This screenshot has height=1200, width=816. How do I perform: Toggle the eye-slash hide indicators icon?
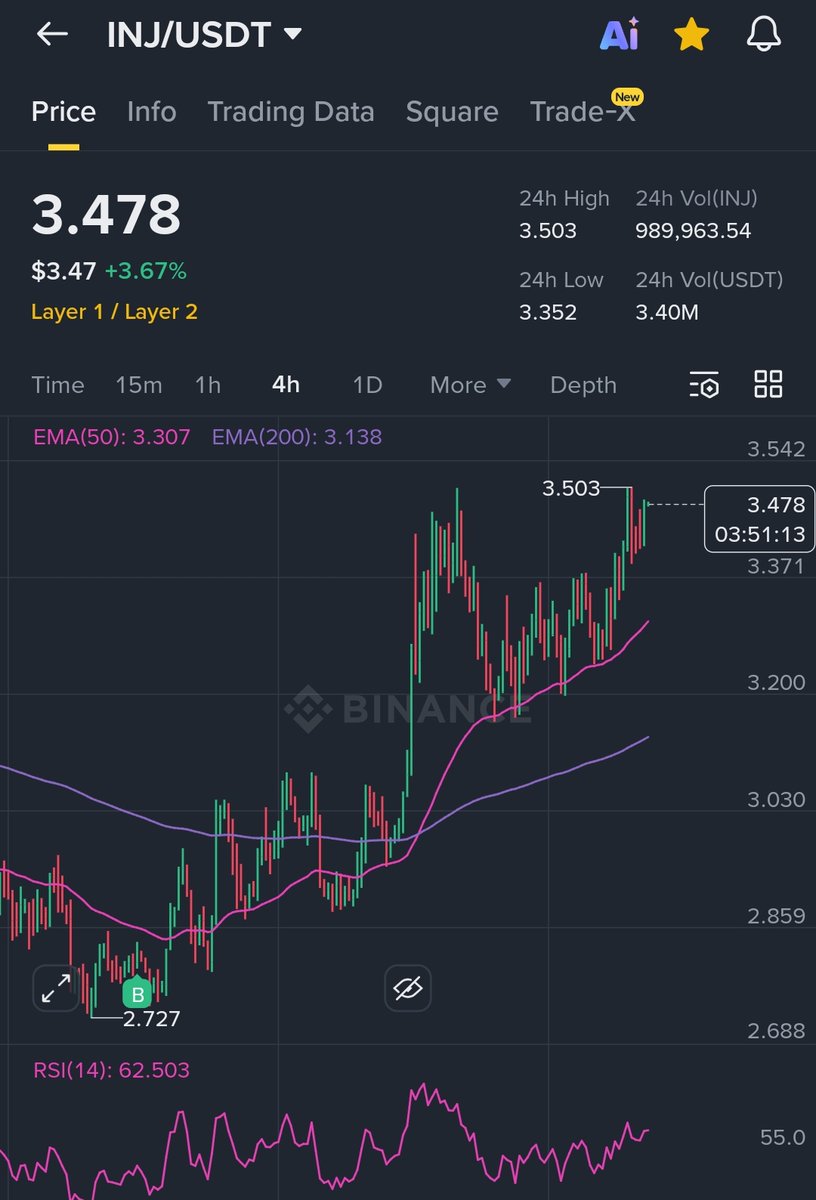[408, 989]
